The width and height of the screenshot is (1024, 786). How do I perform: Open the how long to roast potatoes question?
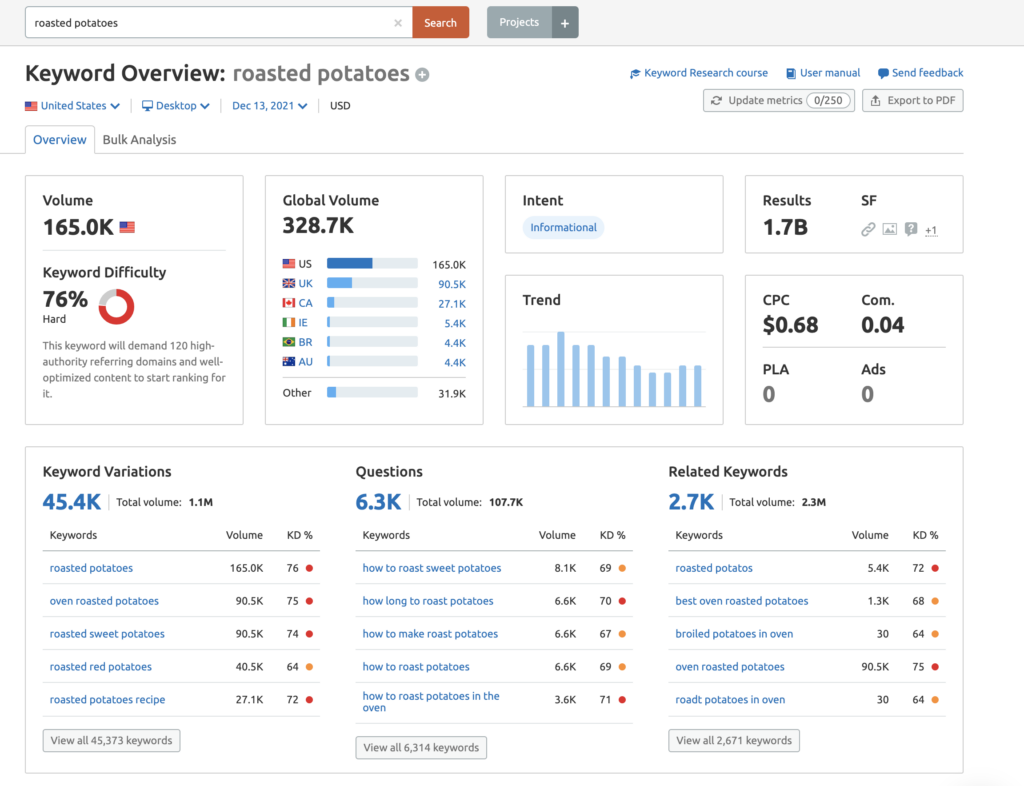pos(428,601)
